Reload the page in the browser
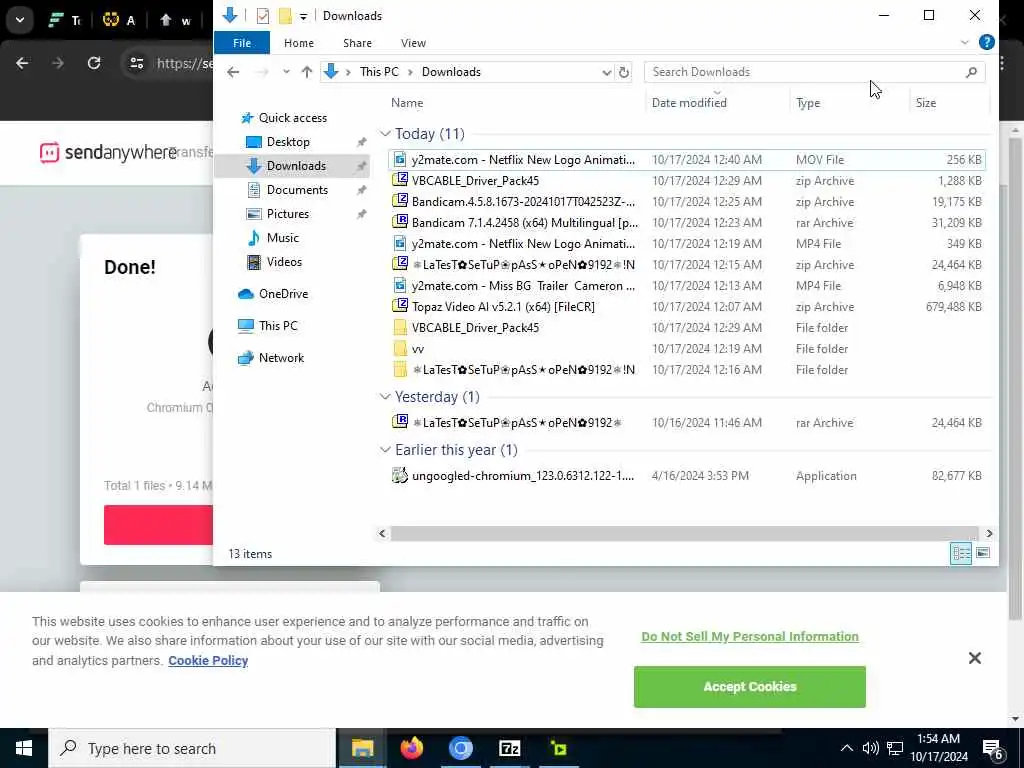 point(94,63)
